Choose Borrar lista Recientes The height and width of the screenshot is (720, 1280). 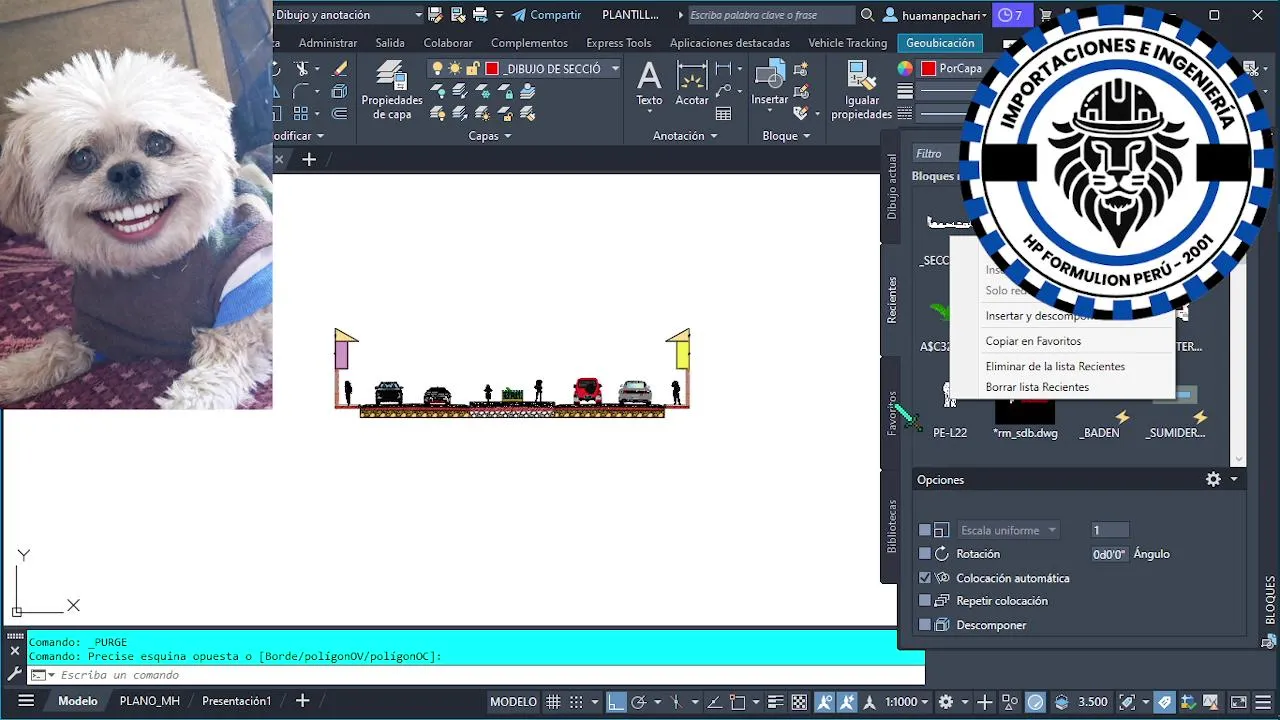pos(1037,387)
